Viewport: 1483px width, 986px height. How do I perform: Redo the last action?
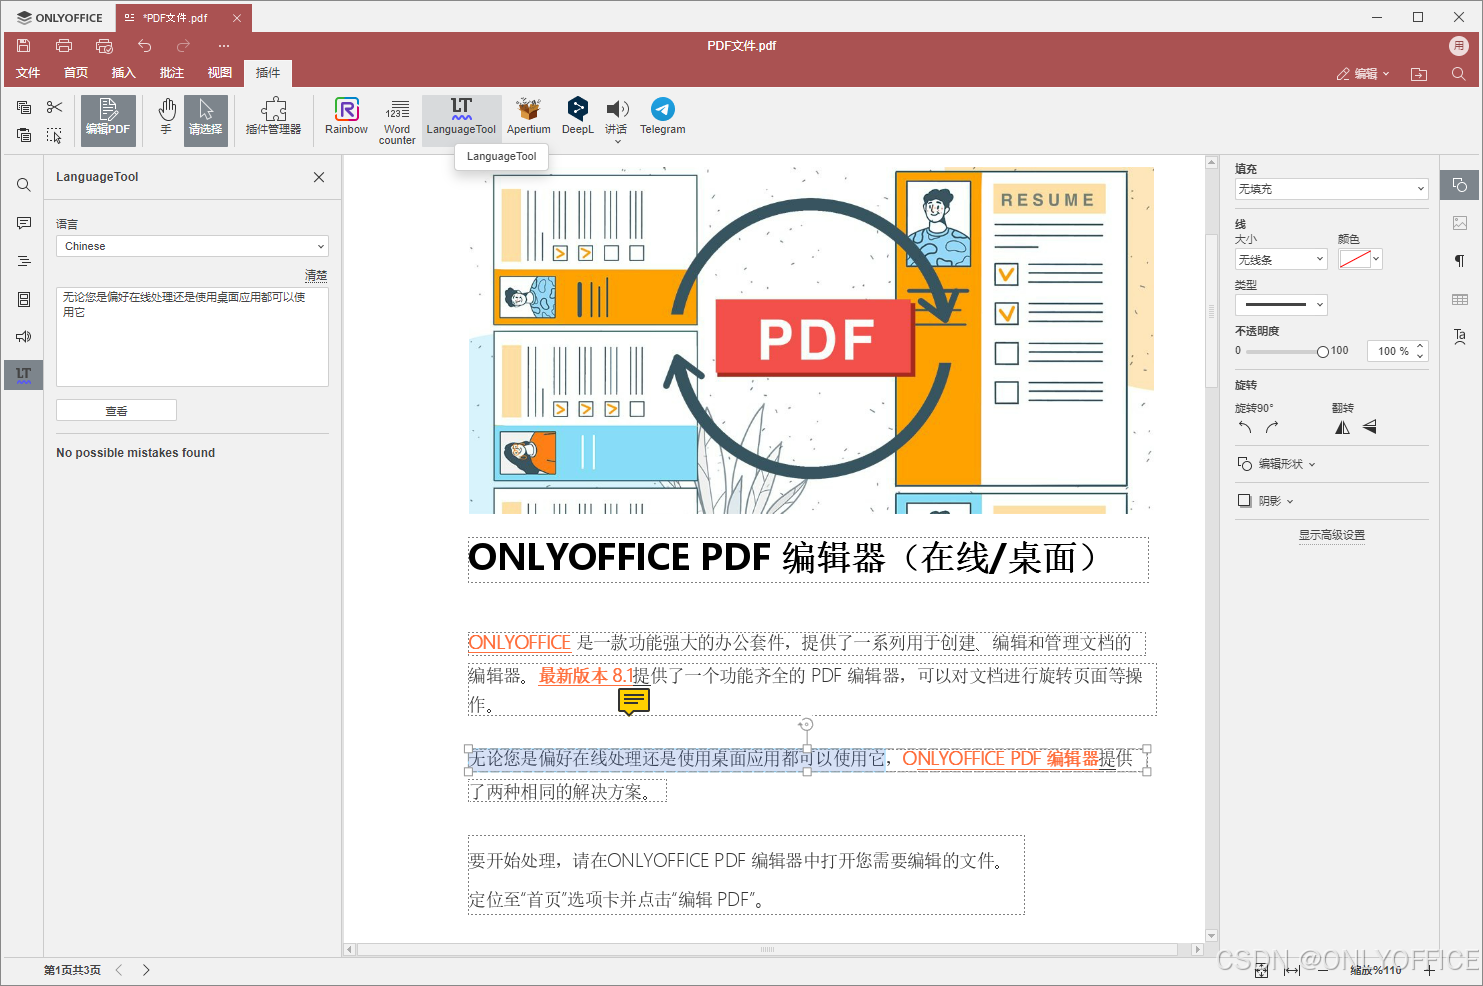[183, 45]
